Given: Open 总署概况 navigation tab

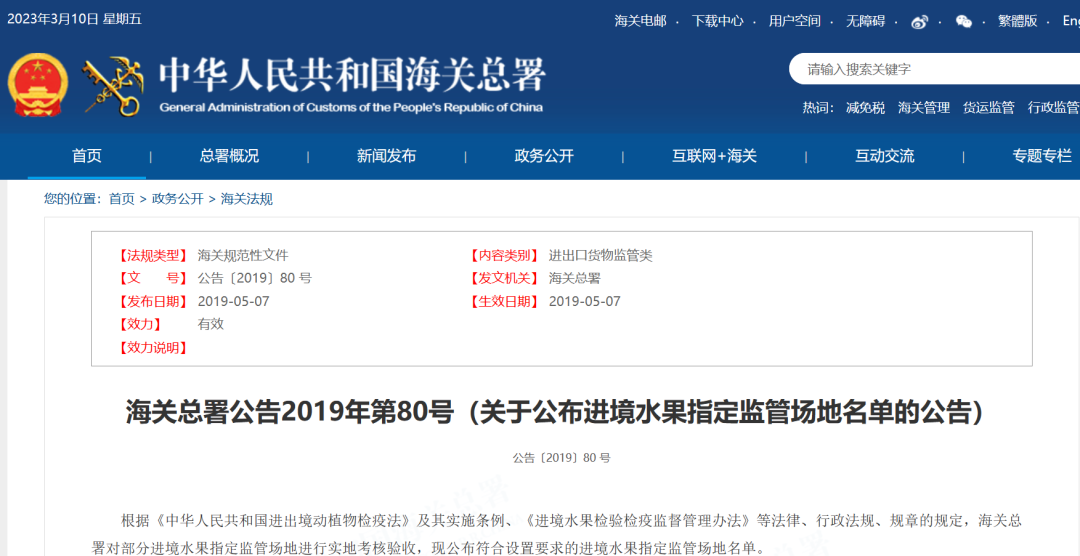Looking at the screenshot, I should click(229, 156).
